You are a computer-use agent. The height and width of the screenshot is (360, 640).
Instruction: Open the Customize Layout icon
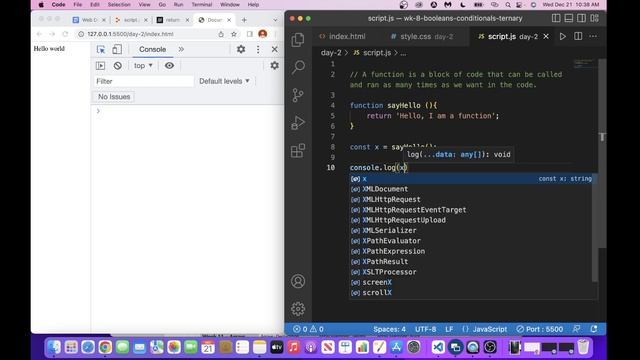pyautogui.click(x=594, y=18)
